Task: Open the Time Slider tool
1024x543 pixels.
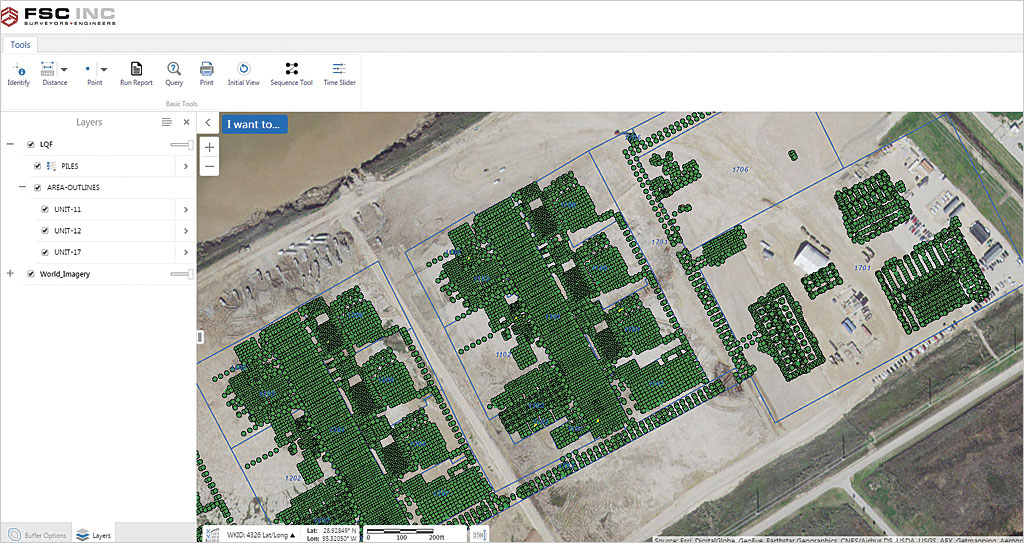Action: click(339, 69)
